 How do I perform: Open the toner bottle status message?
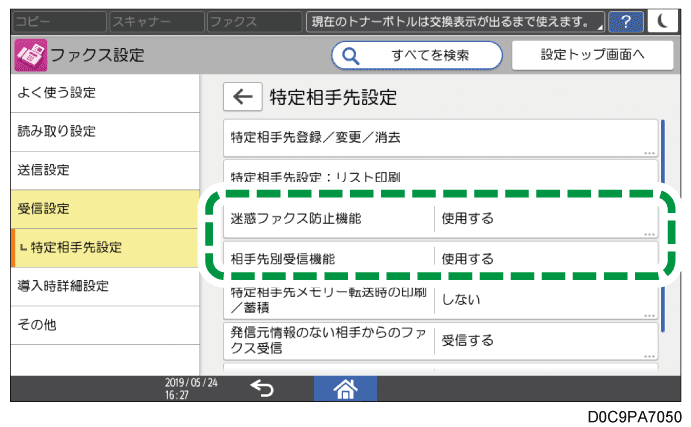point(455,22)
